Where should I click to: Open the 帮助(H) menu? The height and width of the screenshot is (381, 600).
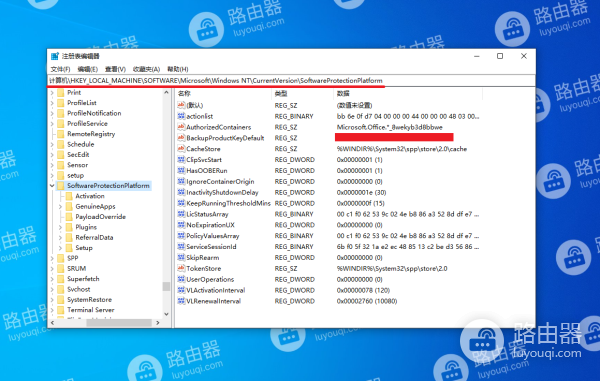tap(178, 69)
